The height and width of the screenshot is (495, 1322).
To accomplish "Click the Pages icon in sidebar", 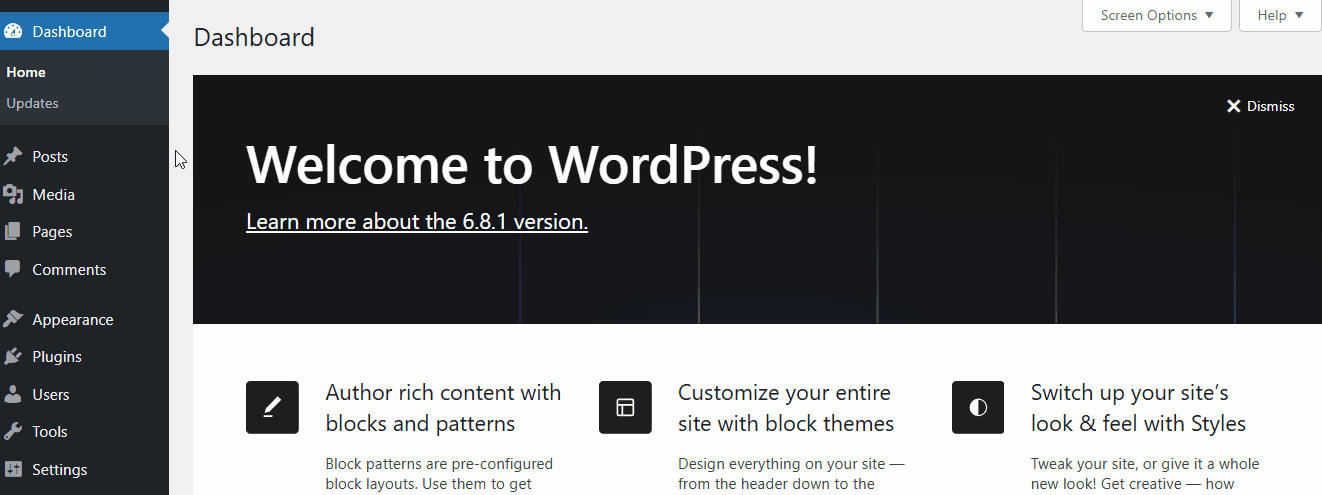I will point(12,232).
